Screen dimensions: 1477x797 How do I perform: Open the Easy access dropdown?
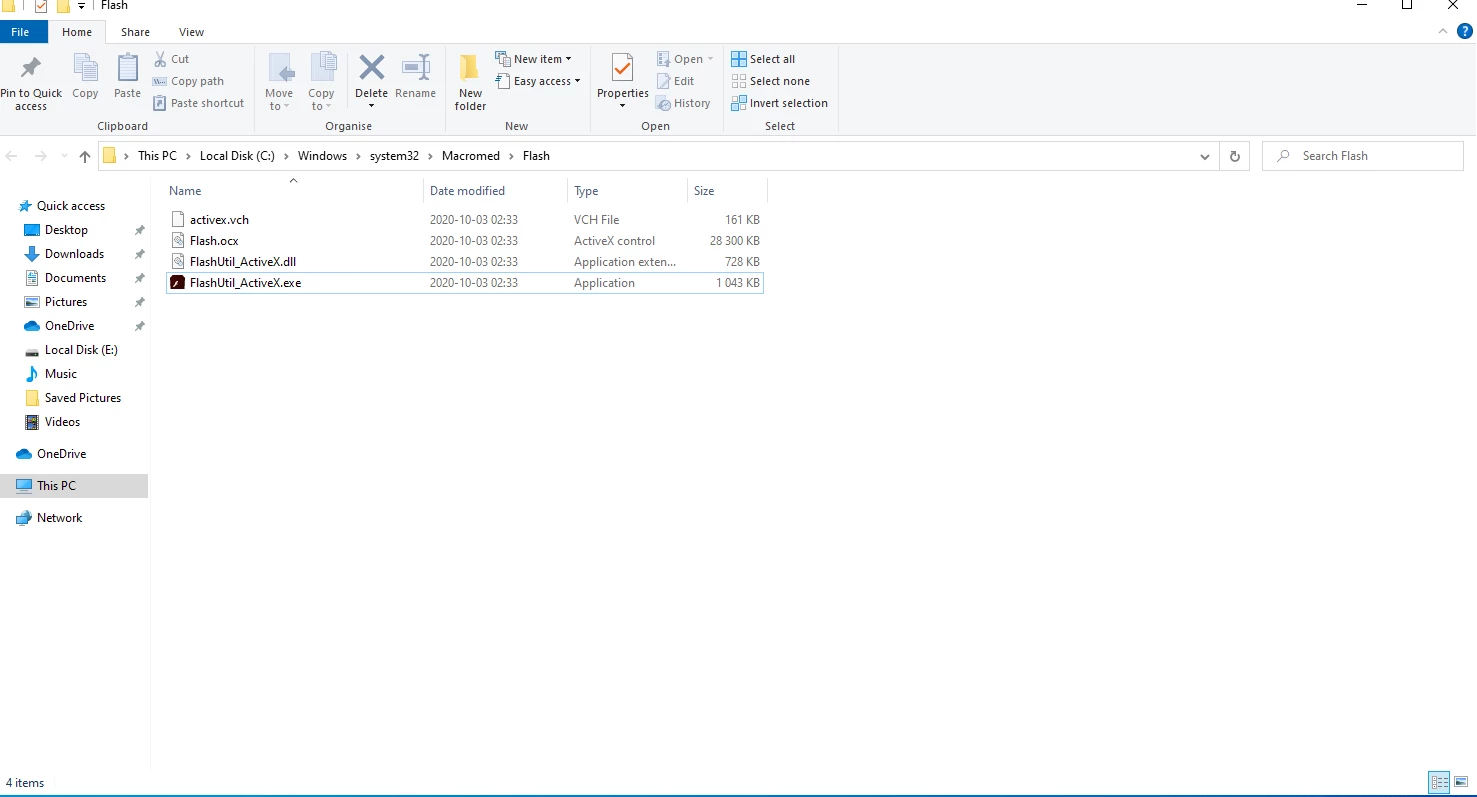(x=537, y=81)
